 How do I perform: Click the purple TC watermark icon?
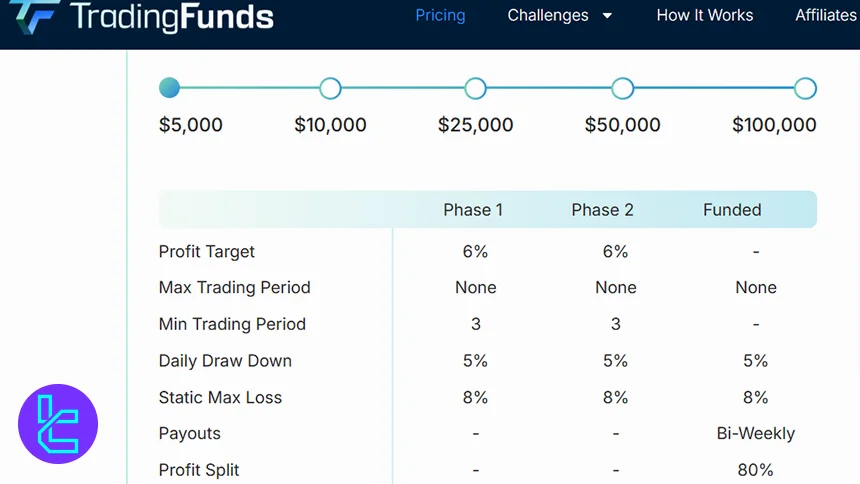(58, 424)
